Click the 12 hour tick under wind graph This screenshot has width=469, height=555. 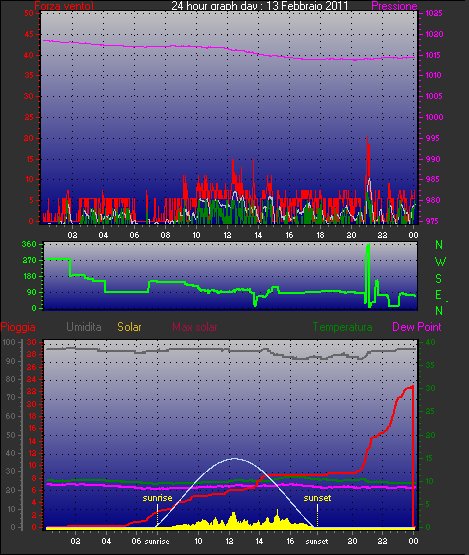tap(227, 235)
